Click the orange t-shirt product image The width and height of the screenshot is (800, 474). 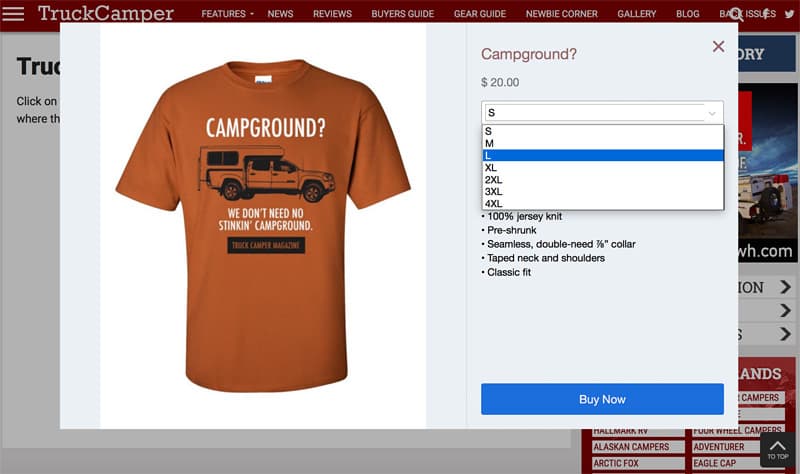point(263,226)
